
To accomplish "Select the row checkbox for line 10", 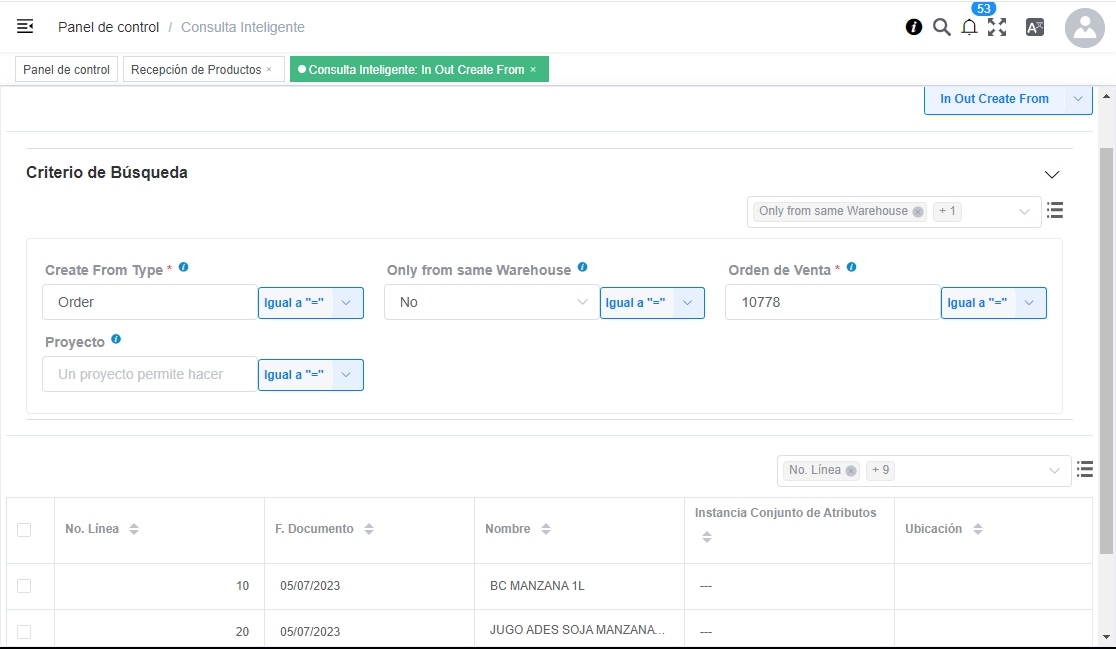I will pos(24,586).
